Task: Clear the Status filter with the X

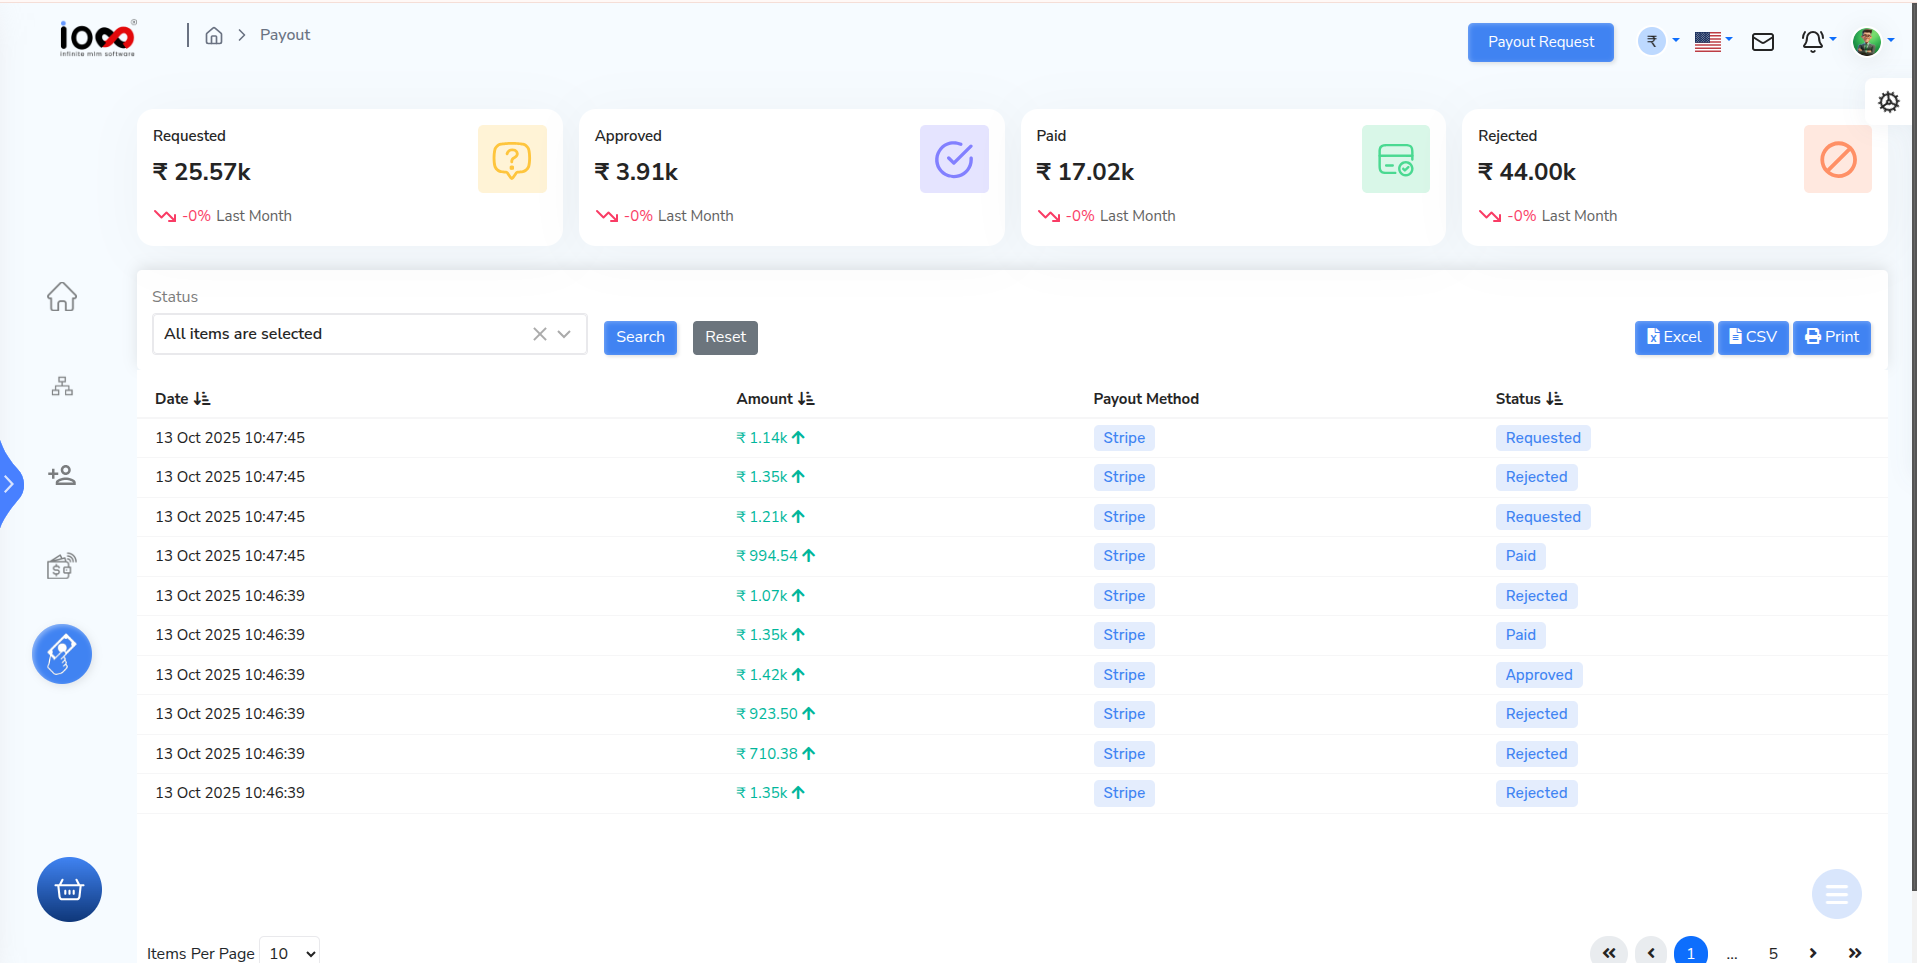Action: point(539,333)
